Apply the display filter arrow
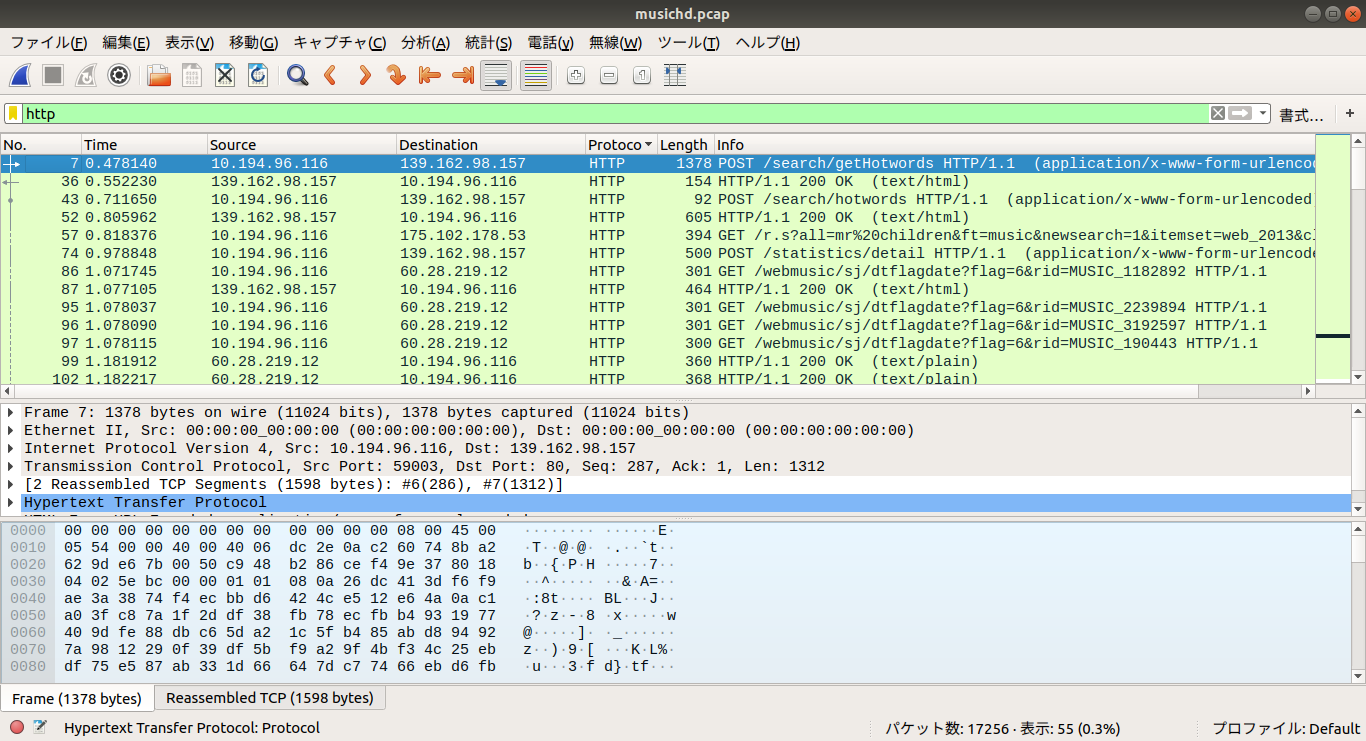 1240,114
